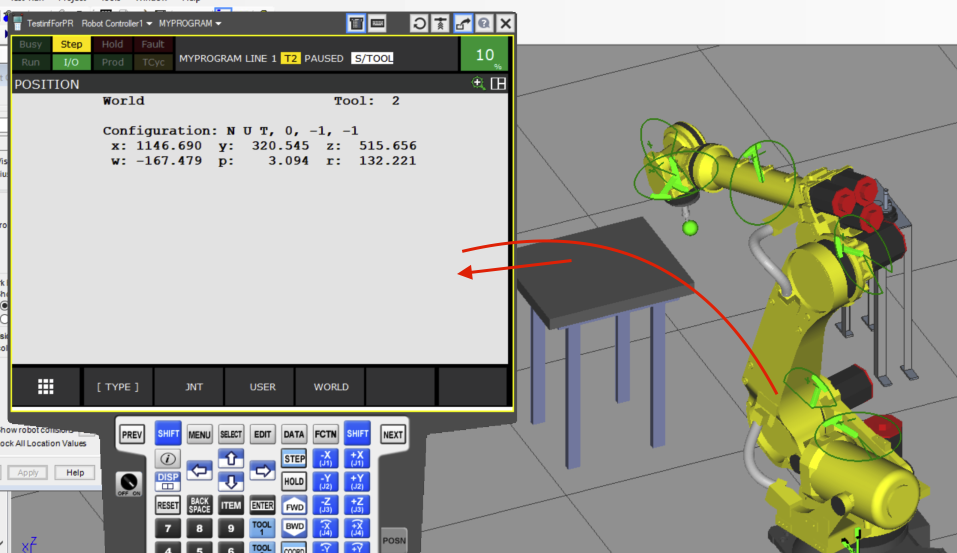Open the virtual keyboard icon in pendant titlebar
Viewport: 957px width, 553px height.
click(x=378, y=24)
